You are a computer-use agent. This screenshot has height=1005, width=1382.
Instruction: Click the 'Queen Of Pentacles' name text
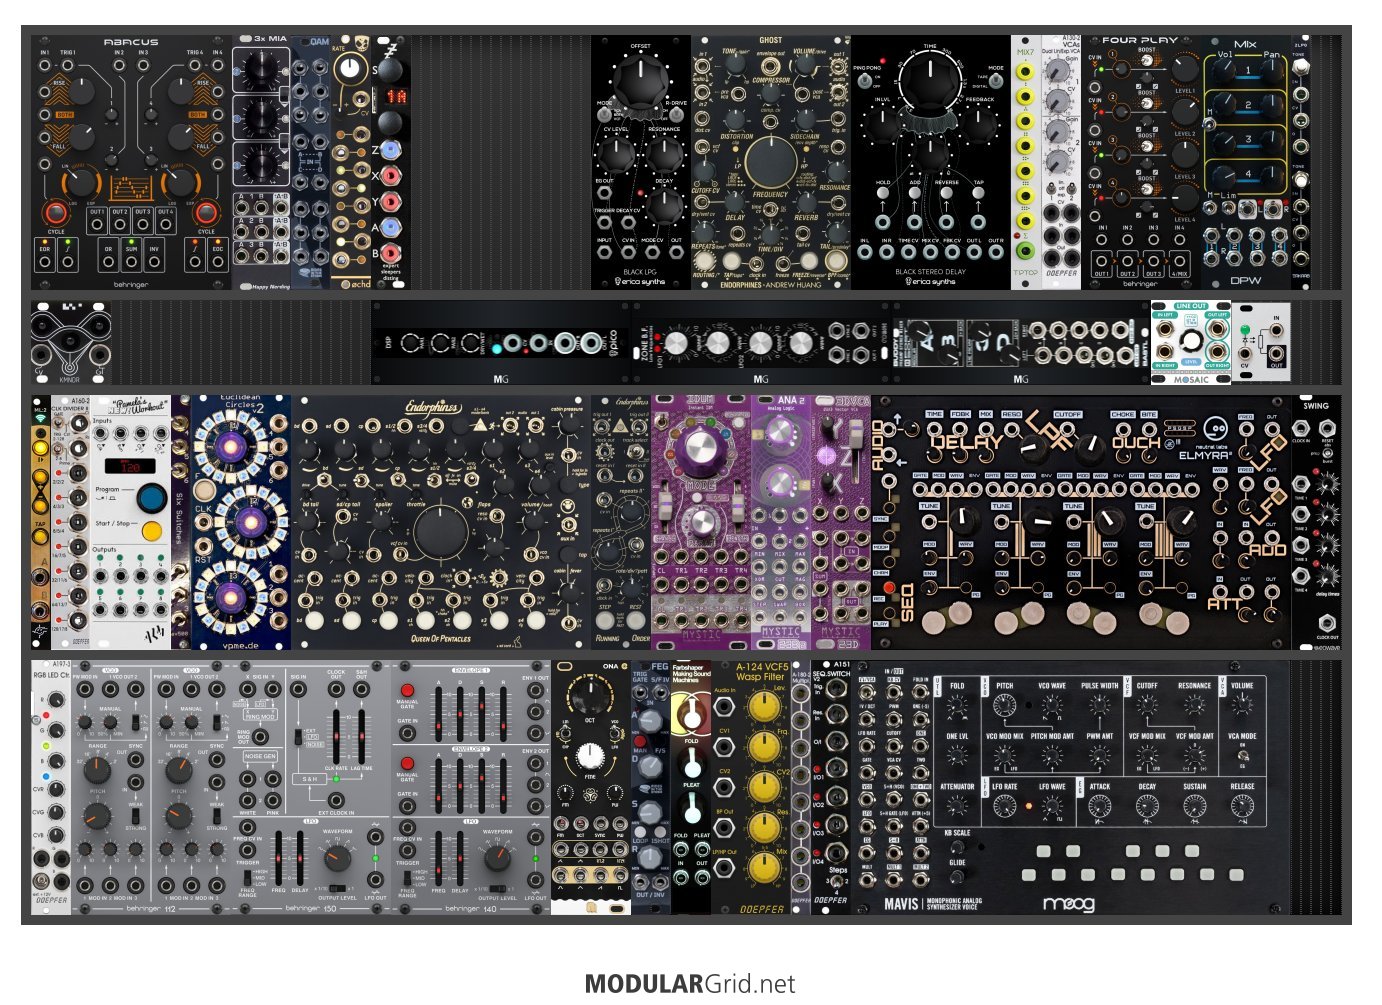tap(440, 638)
